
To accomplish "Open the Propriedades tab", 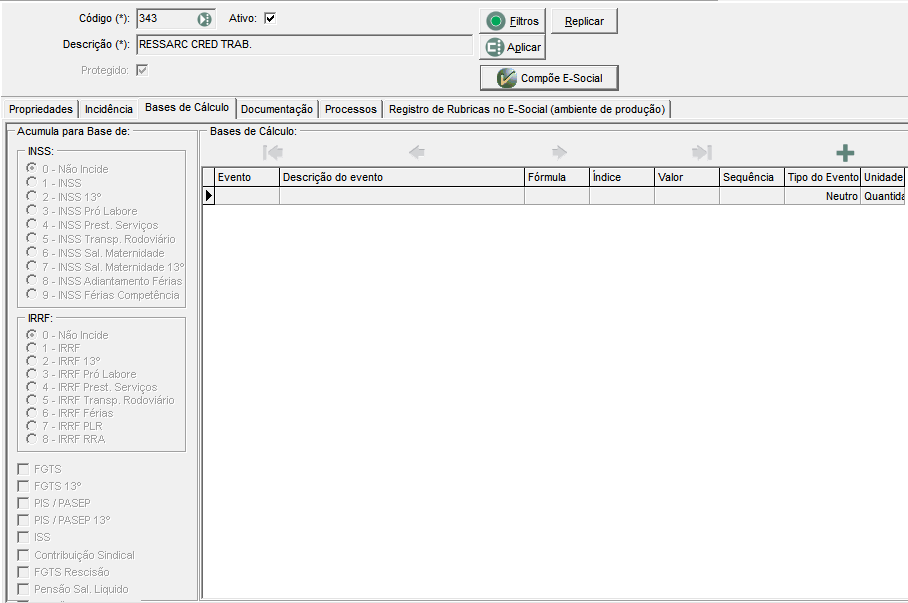I will tap(41, 109).
